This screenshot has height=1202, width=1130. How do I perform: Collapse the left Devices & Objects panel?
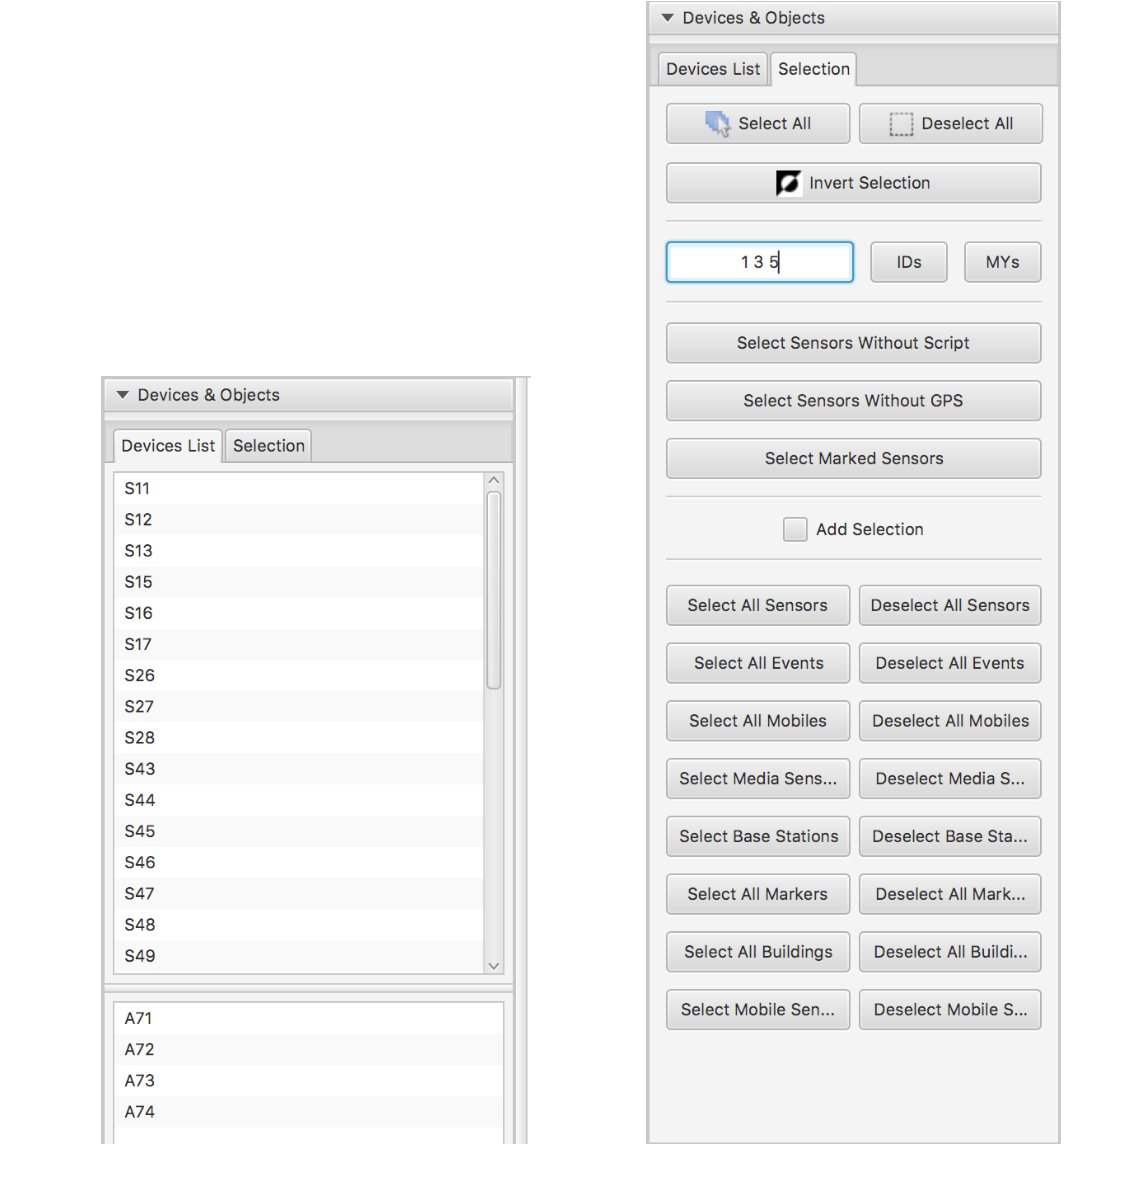tap(123, 395)
